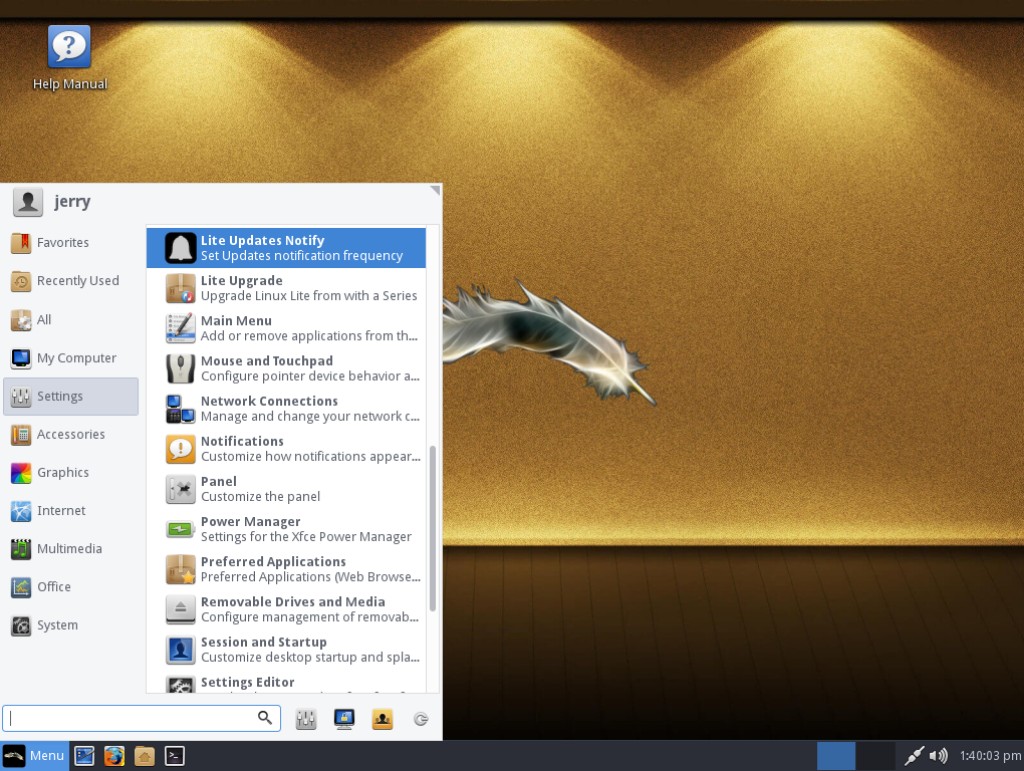Click the switch user icon
1024x771 pixels.
coord(382,718)
